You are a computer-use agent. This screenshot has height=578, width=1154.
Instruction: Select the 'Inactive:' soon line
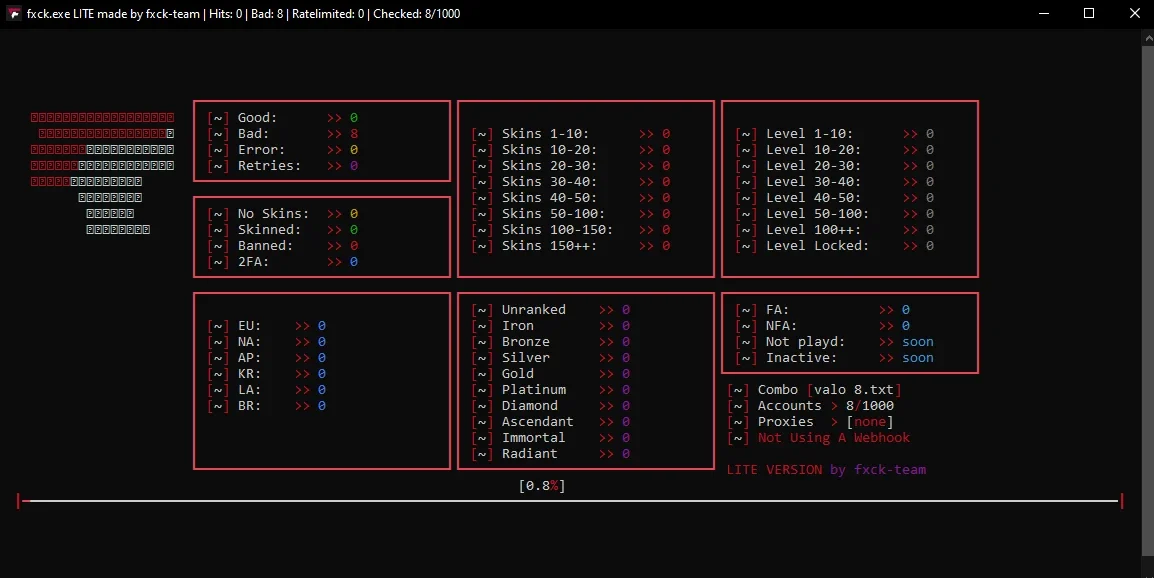[x=835, y=358]
